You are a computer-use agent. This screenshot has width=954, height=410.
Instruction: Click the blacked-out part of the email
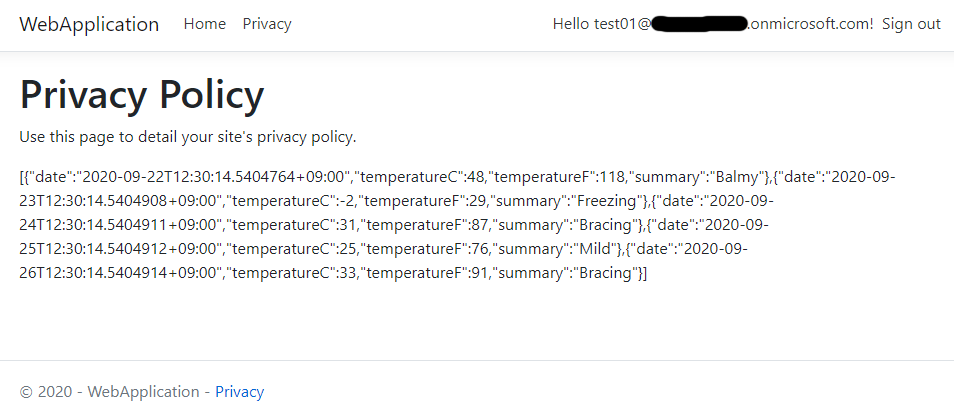point(699,24)
